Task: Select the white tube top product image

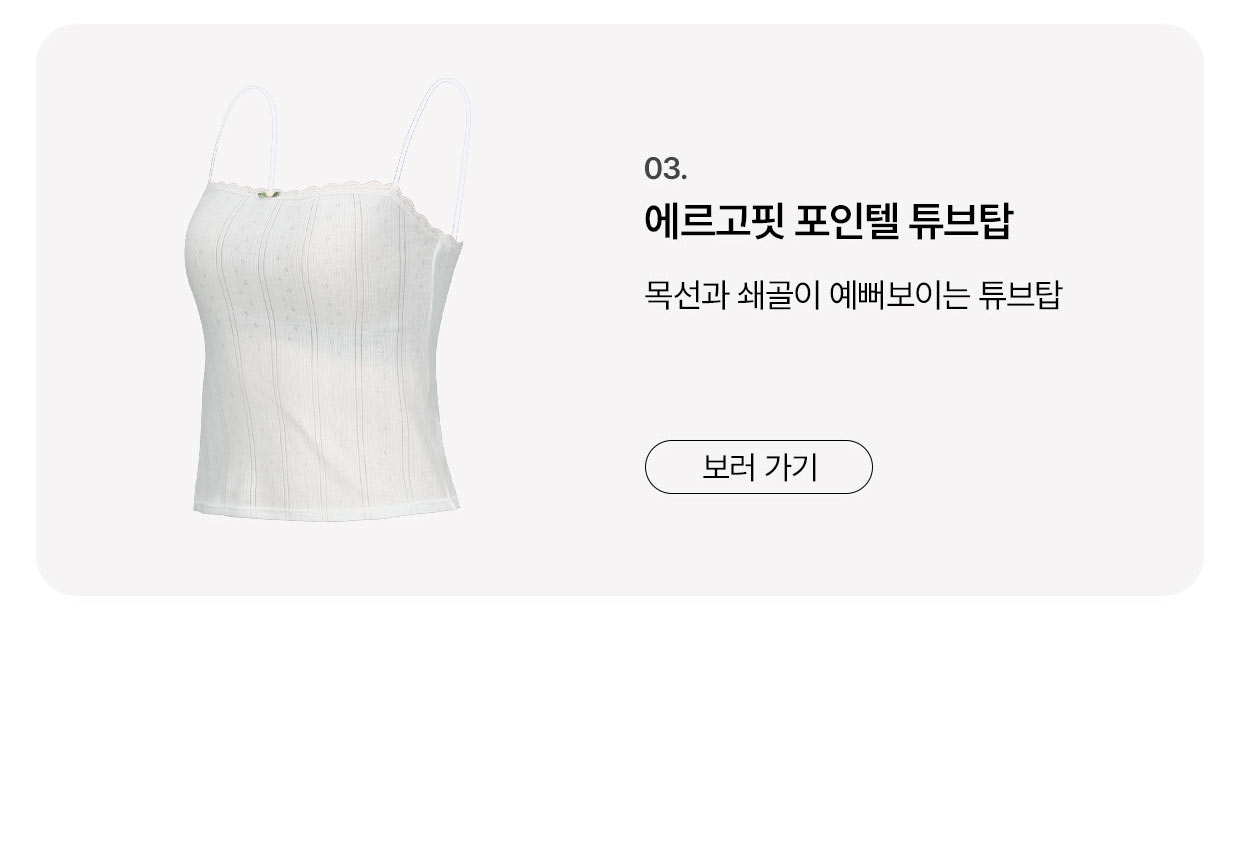Action: click(x=327, y=299)
